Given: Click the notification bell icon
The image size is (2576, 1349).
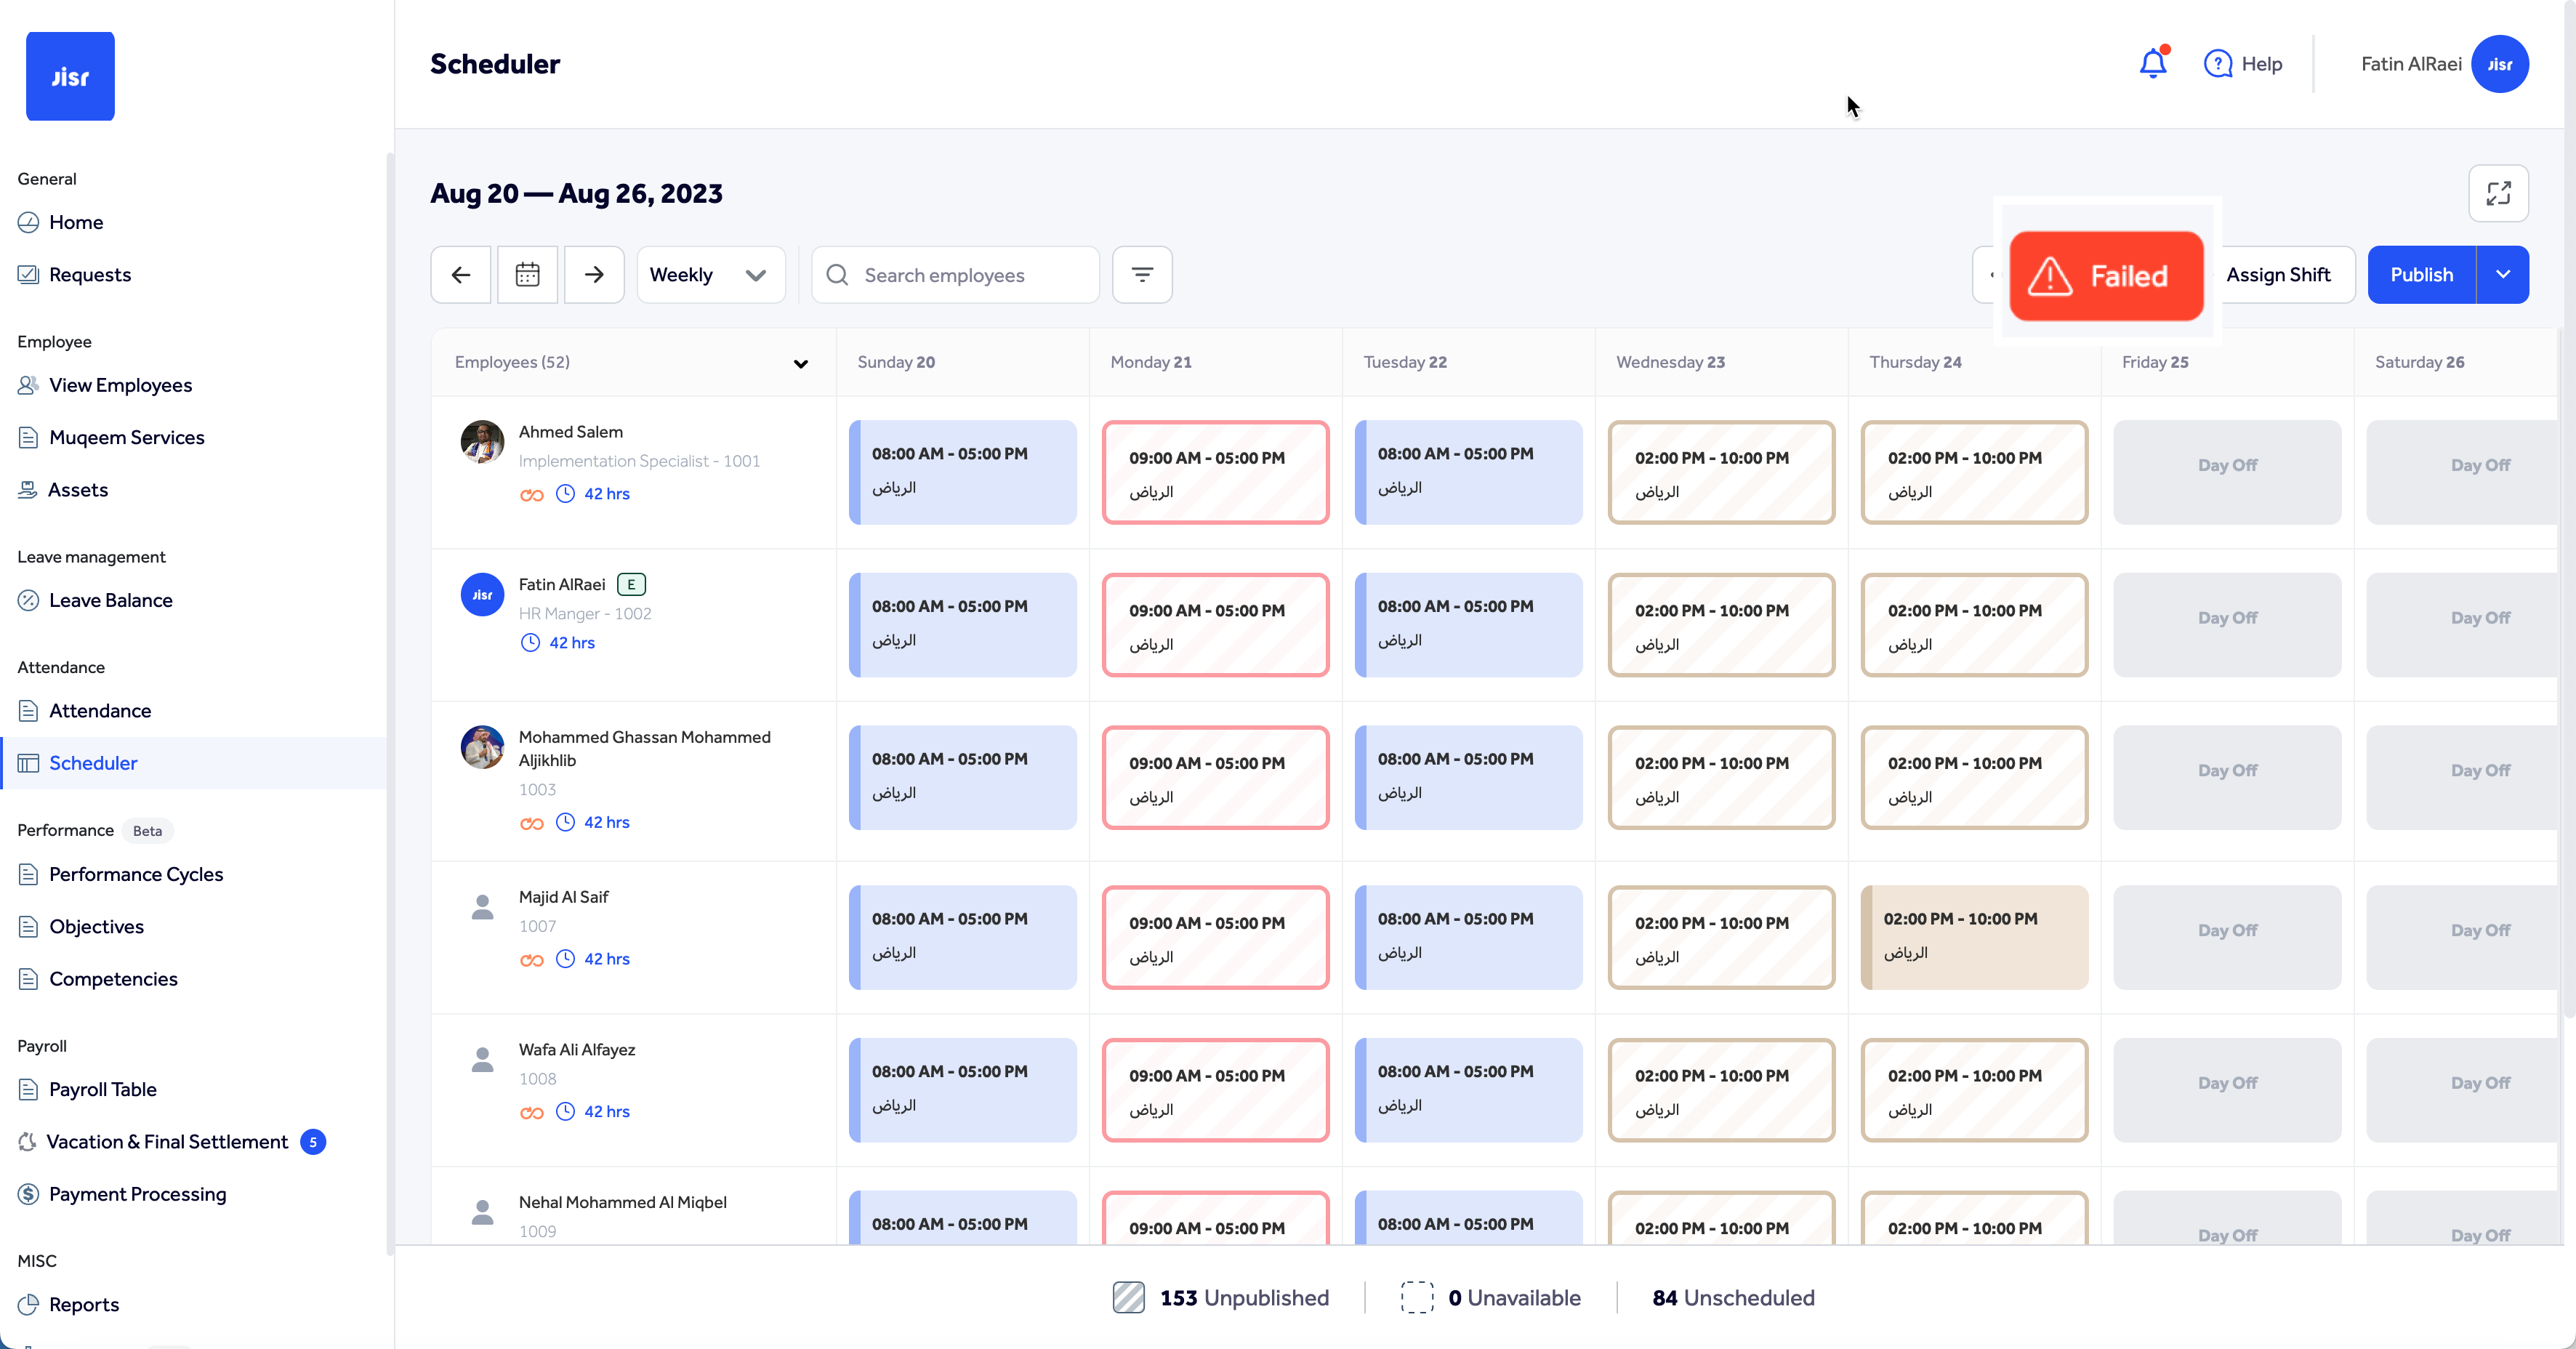Looking at the screenshot, I should coord(2152,63).
